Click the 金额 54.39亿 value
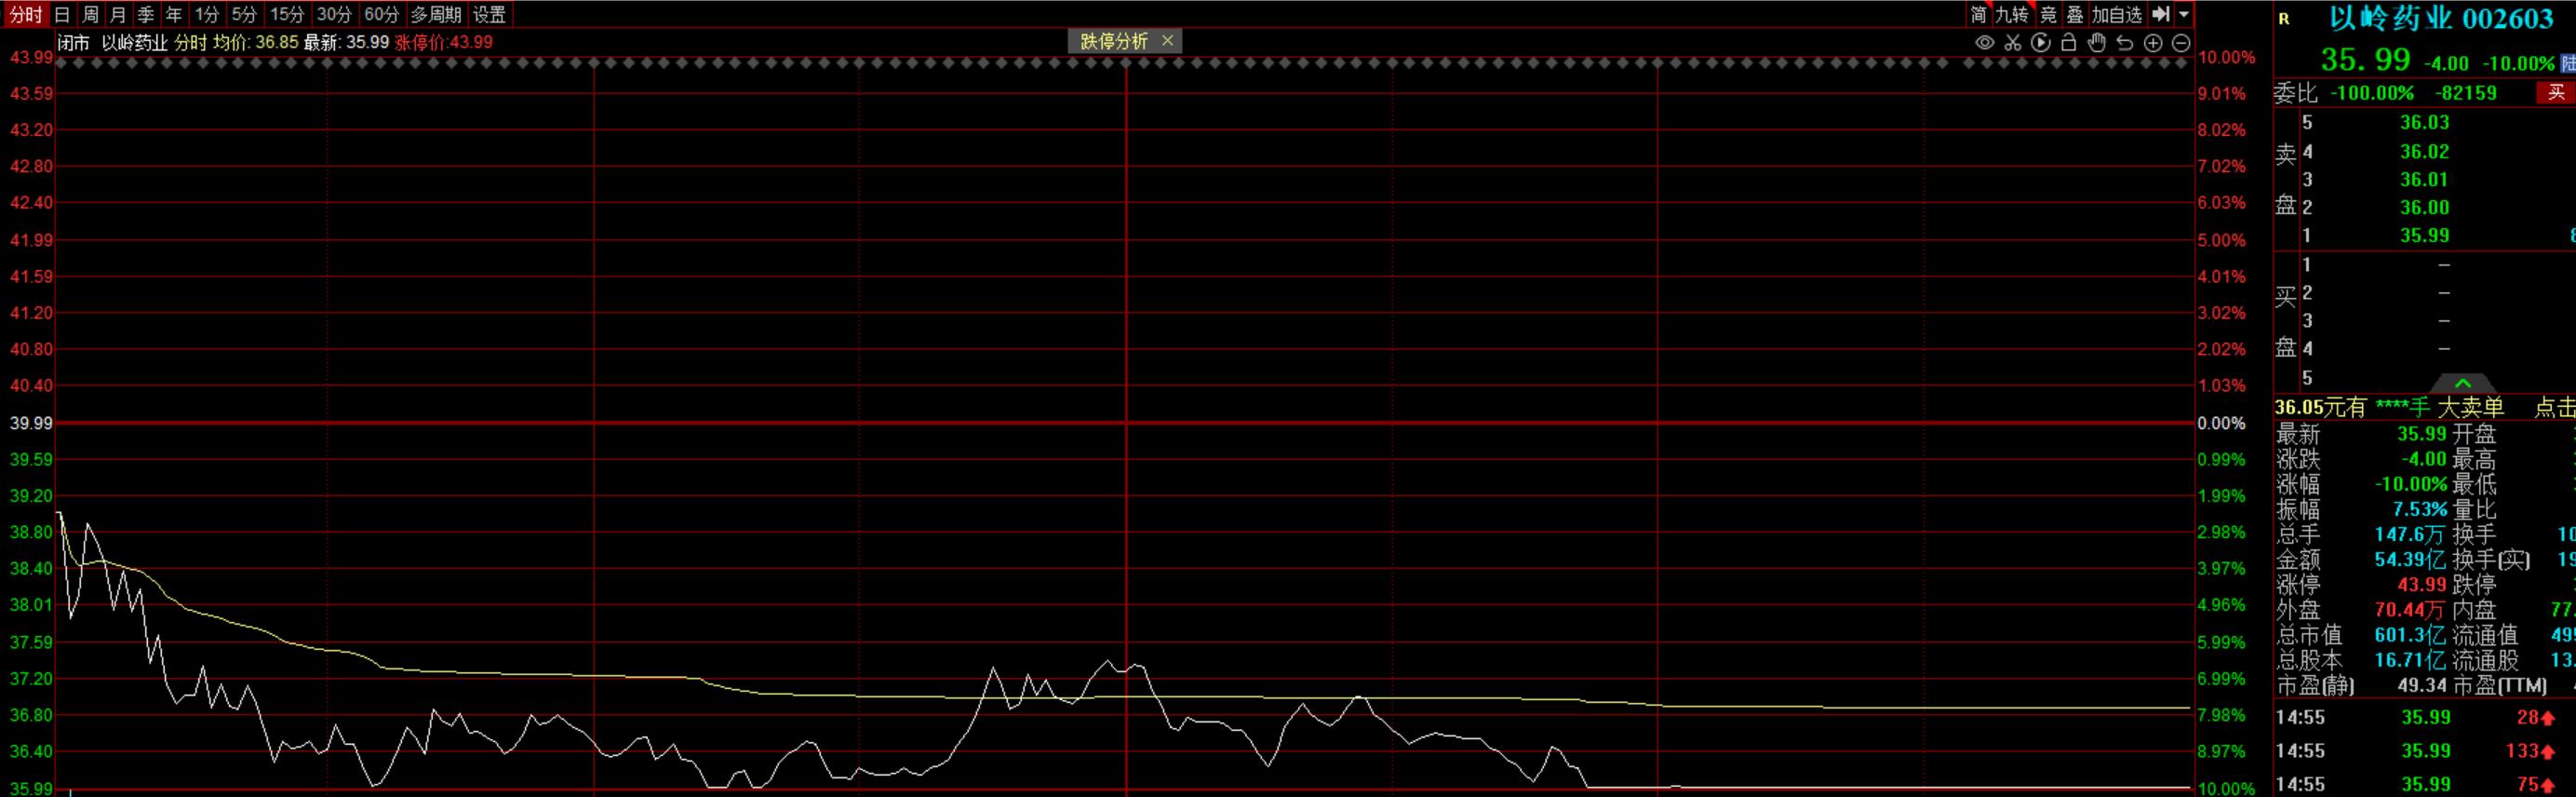 pyautogui.click(x=2409, y=559)
